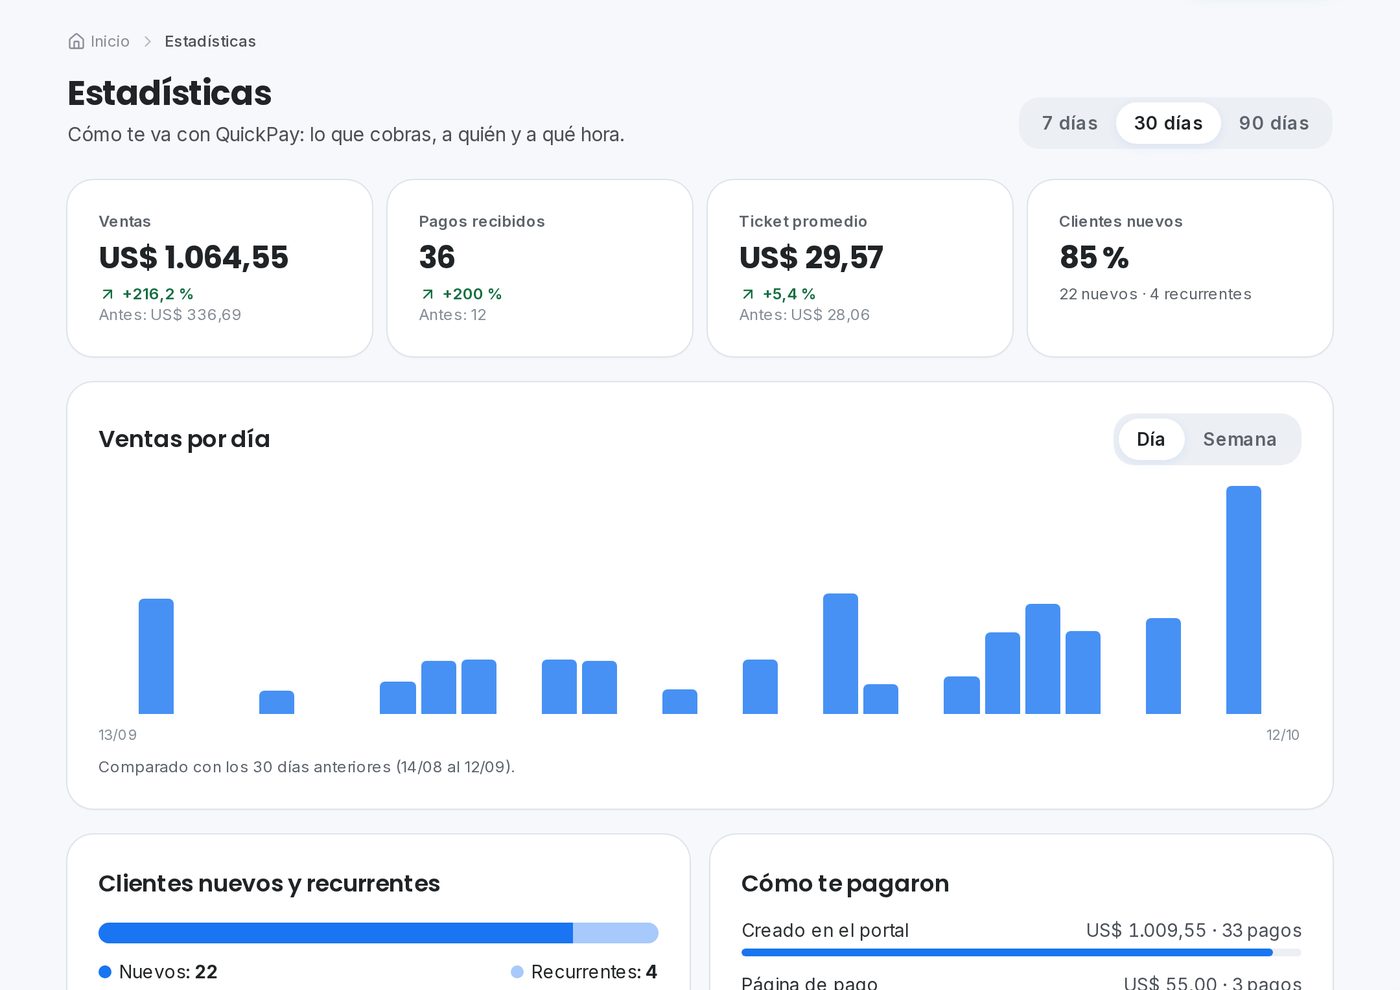The image size is (1400, 990).
Task: Click the home icon in the breadcrumb
Action: pos(76,41)
